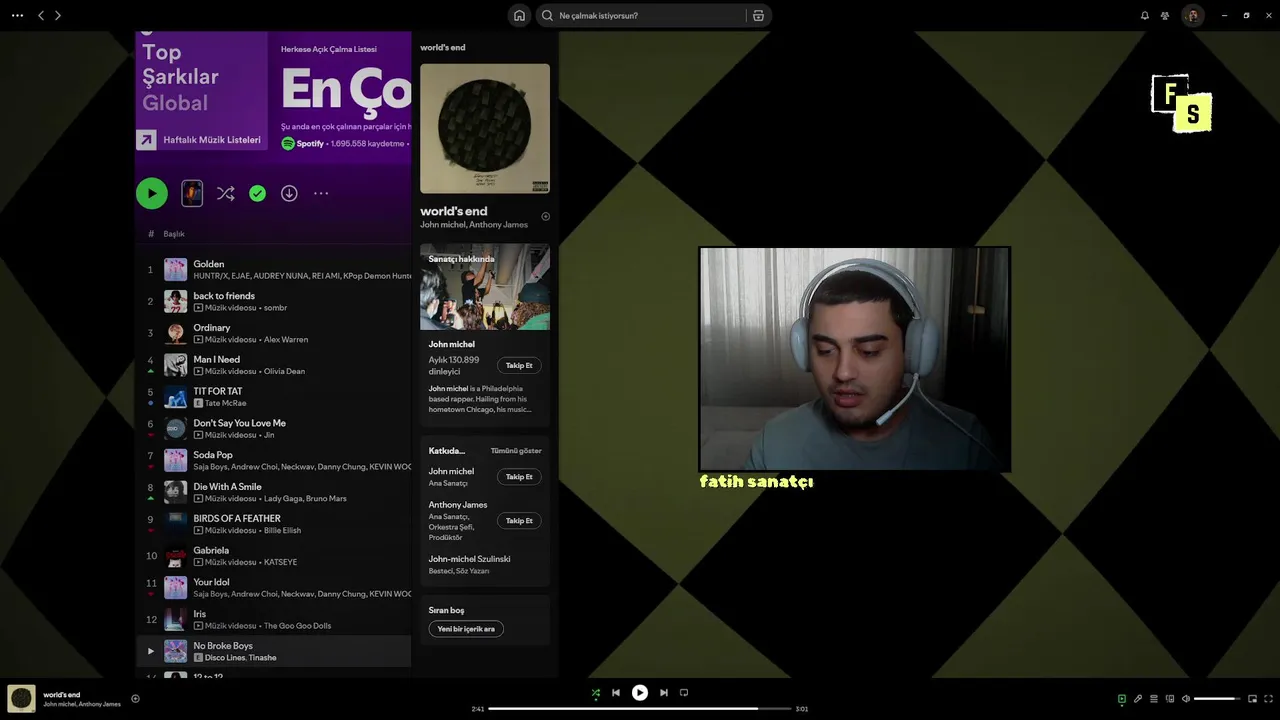This screenshot has height=720, width=1280.
Task: Click the main play button in player bar
Action: (x=640, y=692)
